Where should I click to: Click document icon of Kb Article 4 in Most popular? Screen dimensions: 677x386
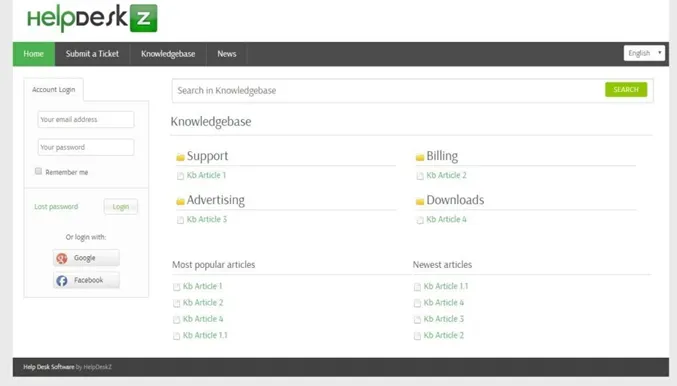(x=176, y=320)
